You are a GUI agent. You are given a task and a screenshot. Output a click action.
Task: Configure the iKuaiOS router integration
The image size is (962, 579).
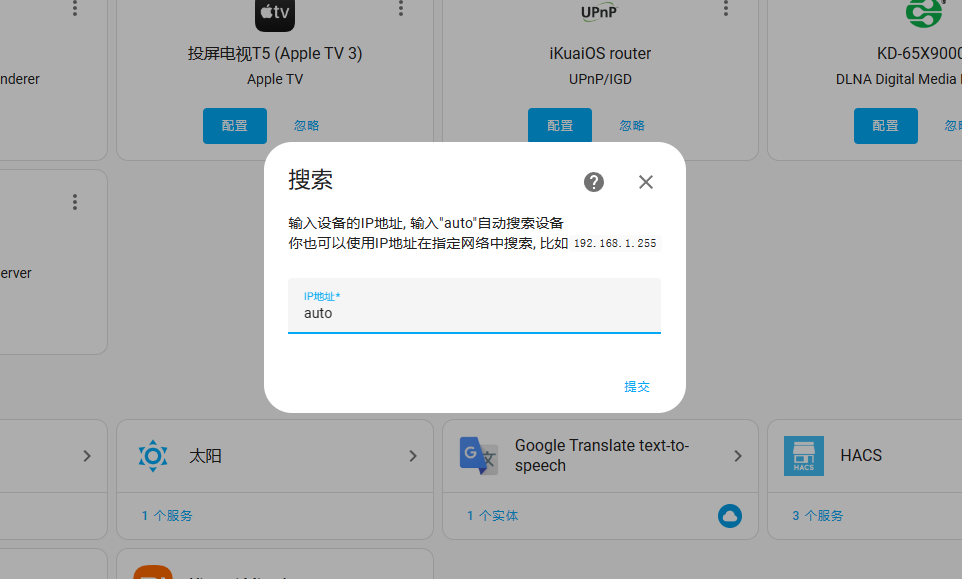560,126
